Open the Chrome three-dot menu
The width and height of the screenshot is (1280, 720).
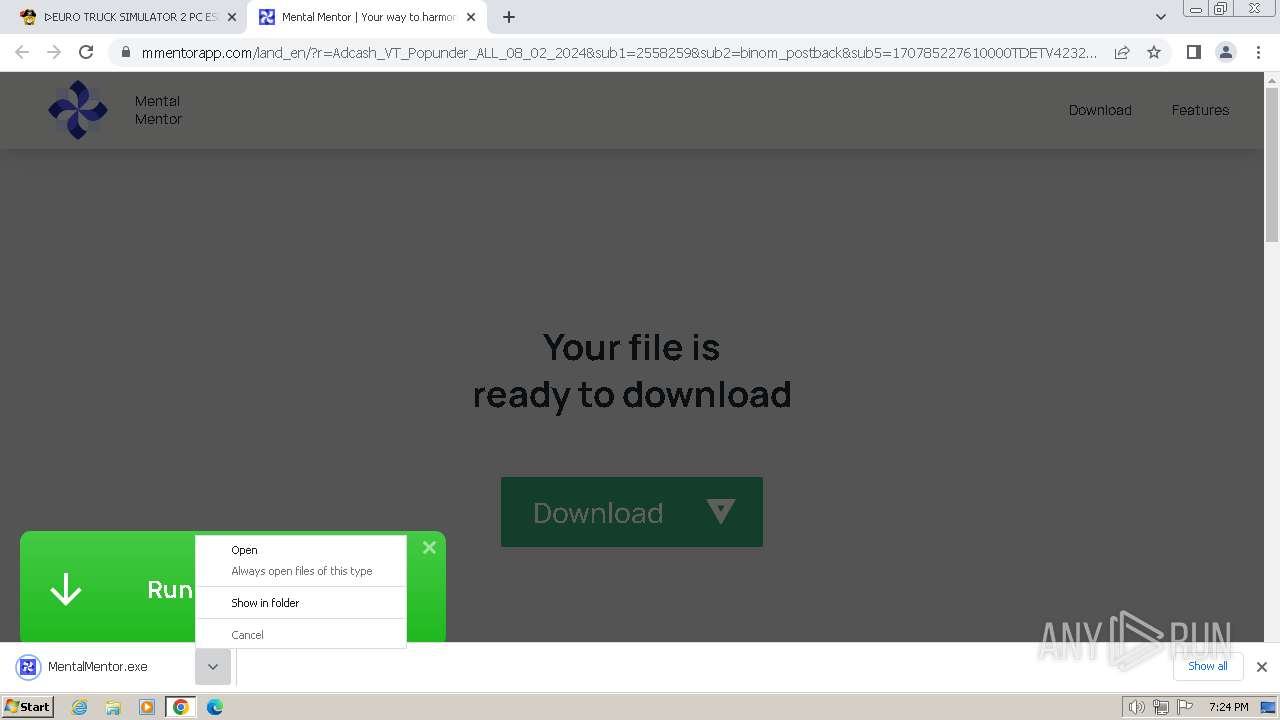pyautogui.click(x=1258, y=52)
